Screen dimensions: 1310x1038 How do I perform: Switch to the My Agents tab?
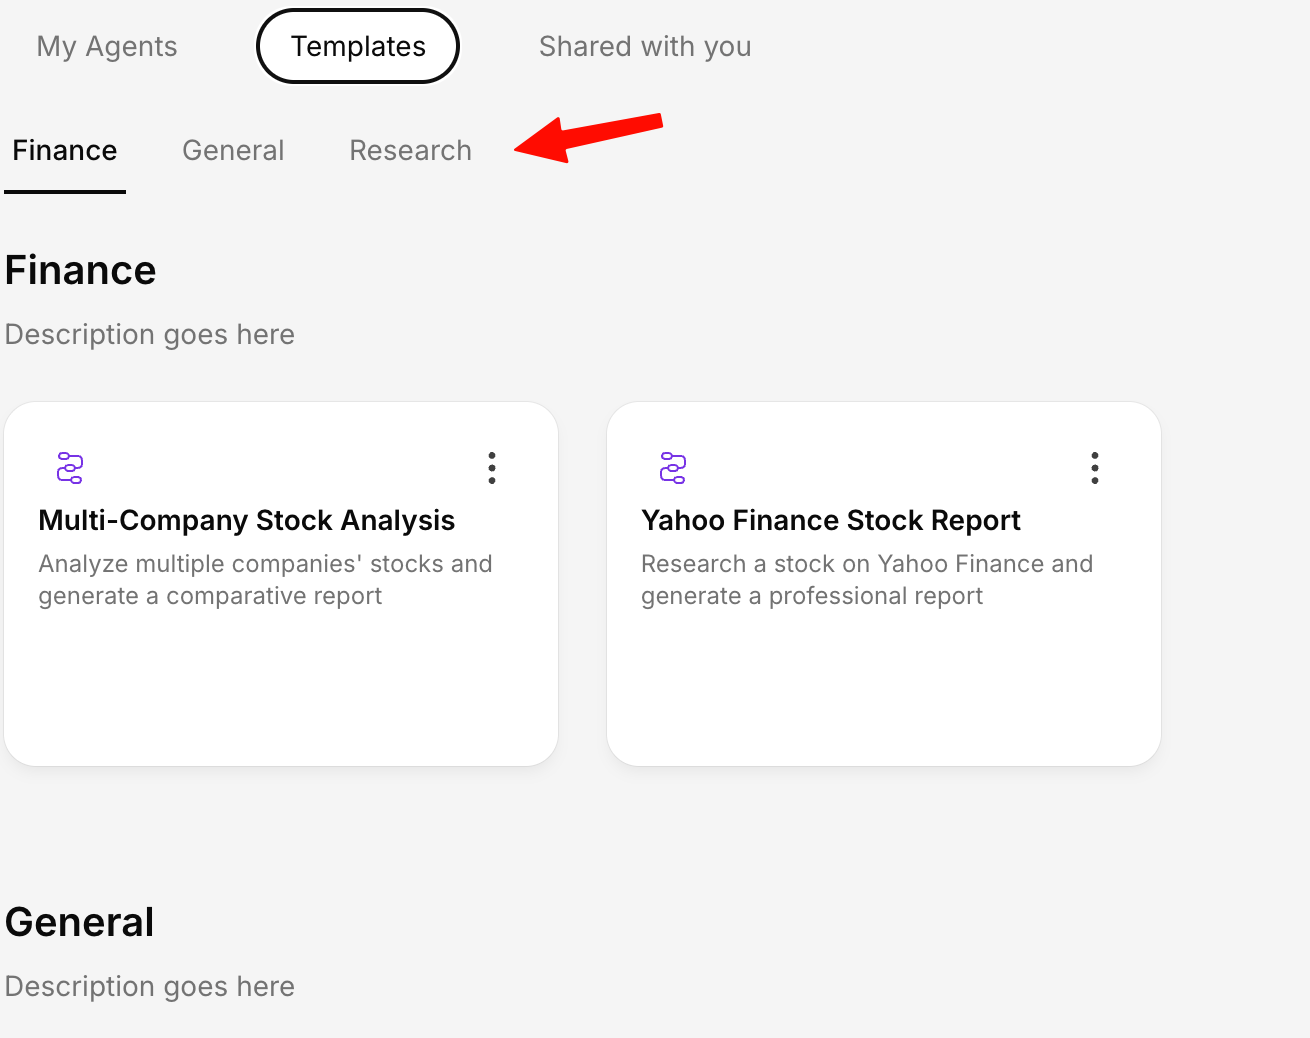(107, 47)
